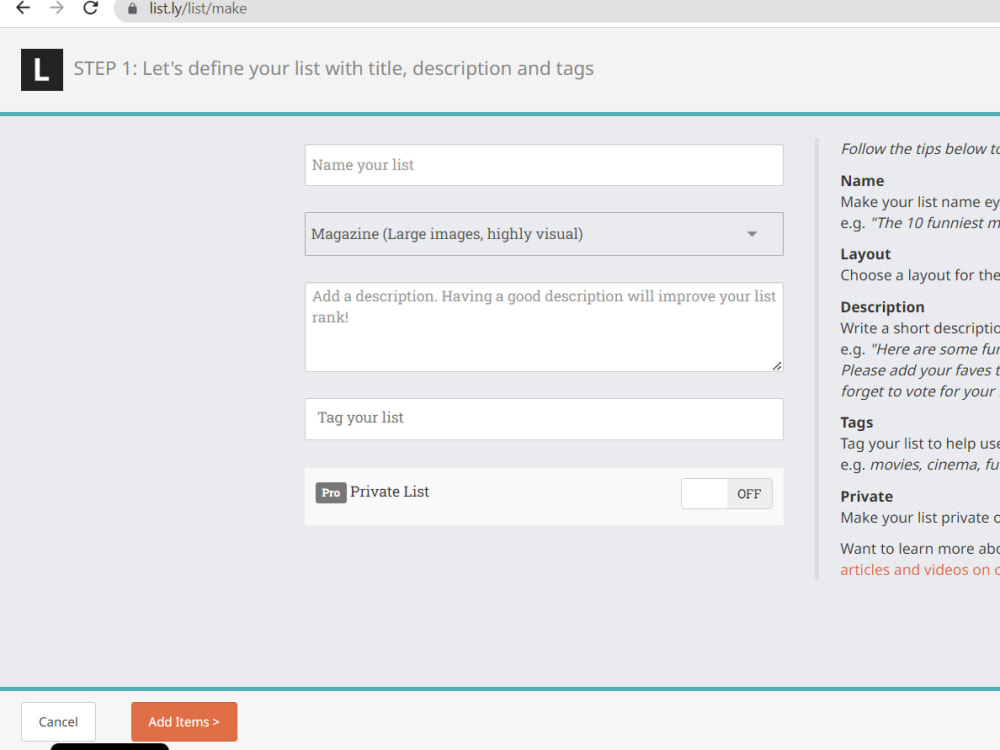Toggle the Private List OFF switch
The image size is (1000, 750).
coord(726,494)
